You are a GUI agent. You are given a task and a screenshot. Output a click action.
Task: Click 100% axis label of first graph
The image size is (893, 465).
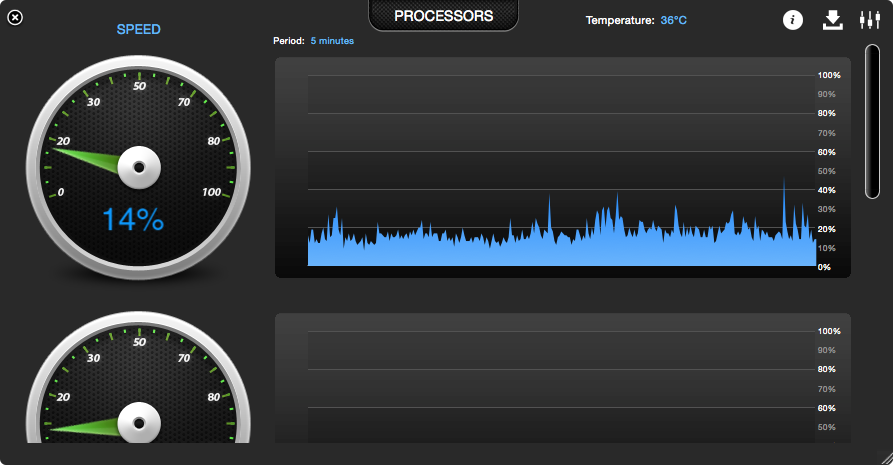pyautogui.click(x=829, y=75)
